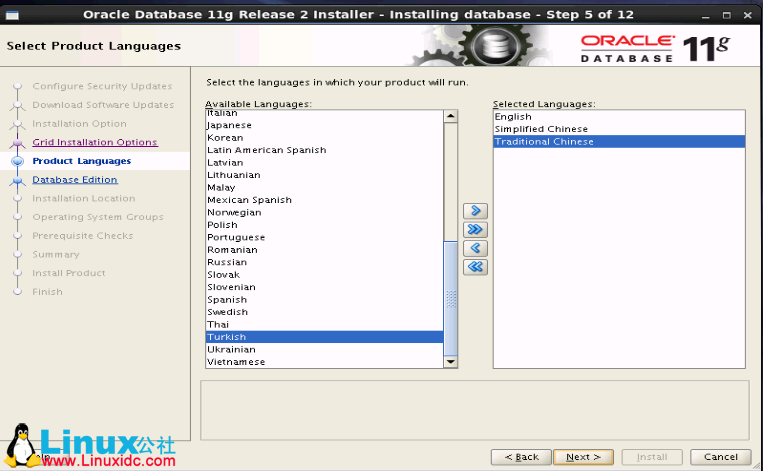Click the add all languages double-arrow button

point(475,229)
